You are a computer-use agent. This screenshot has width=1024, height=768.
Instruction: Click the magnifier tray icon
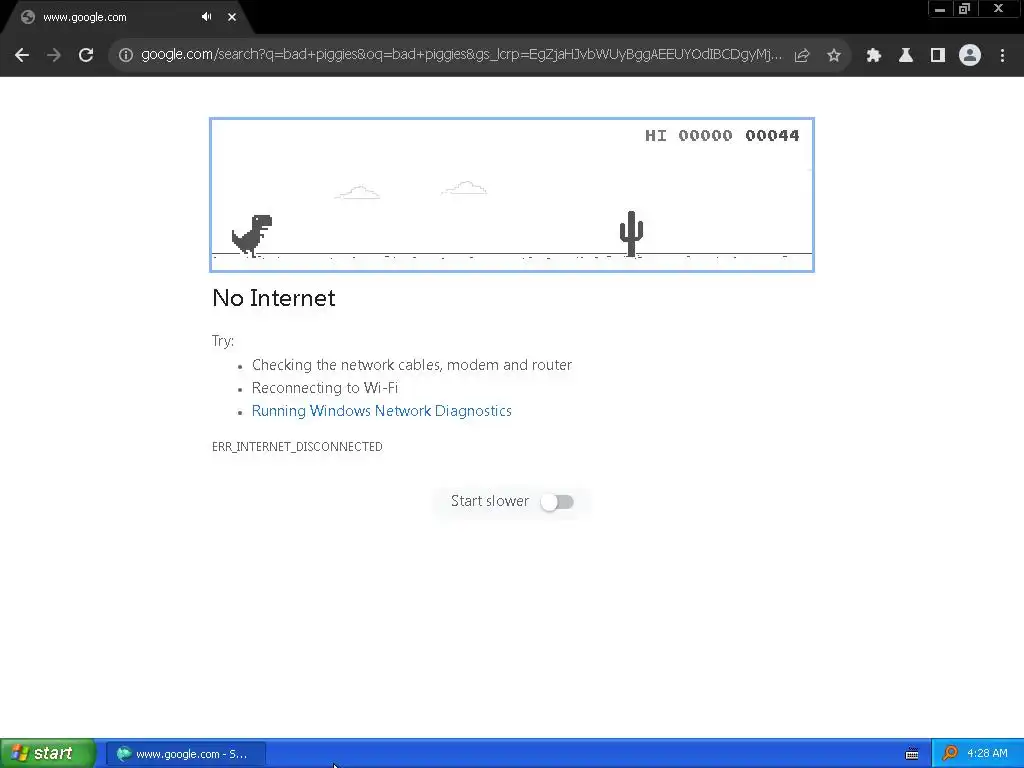coord(950,753)
